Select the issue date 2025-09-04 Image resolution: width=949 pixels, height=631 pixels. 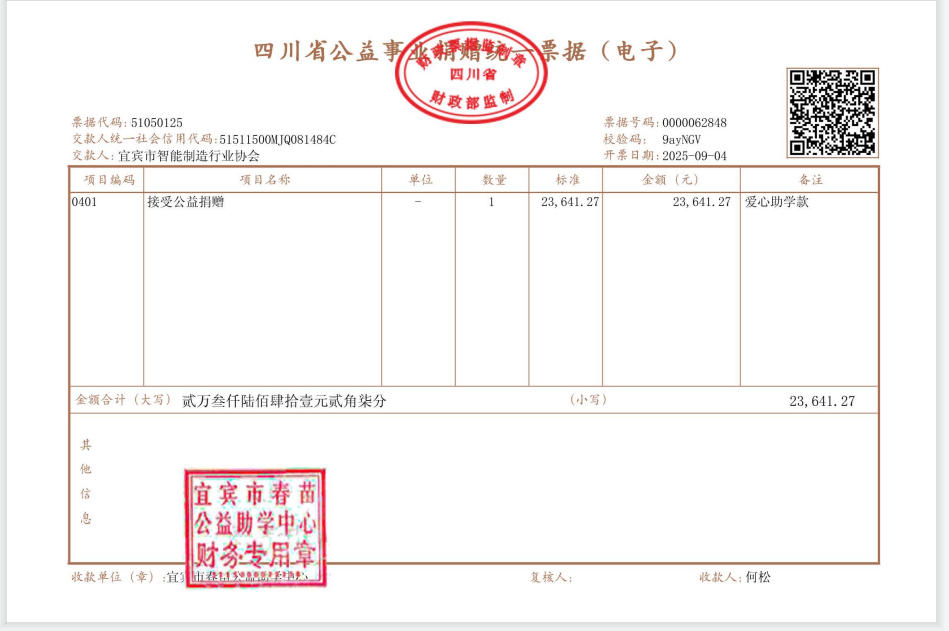[x=694, y=156]
